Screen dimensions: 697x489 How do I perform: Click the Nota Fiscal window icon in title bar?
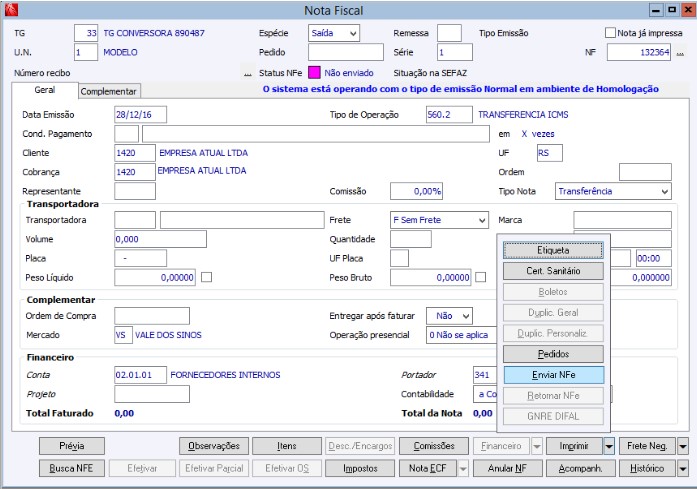coord(11,10)
